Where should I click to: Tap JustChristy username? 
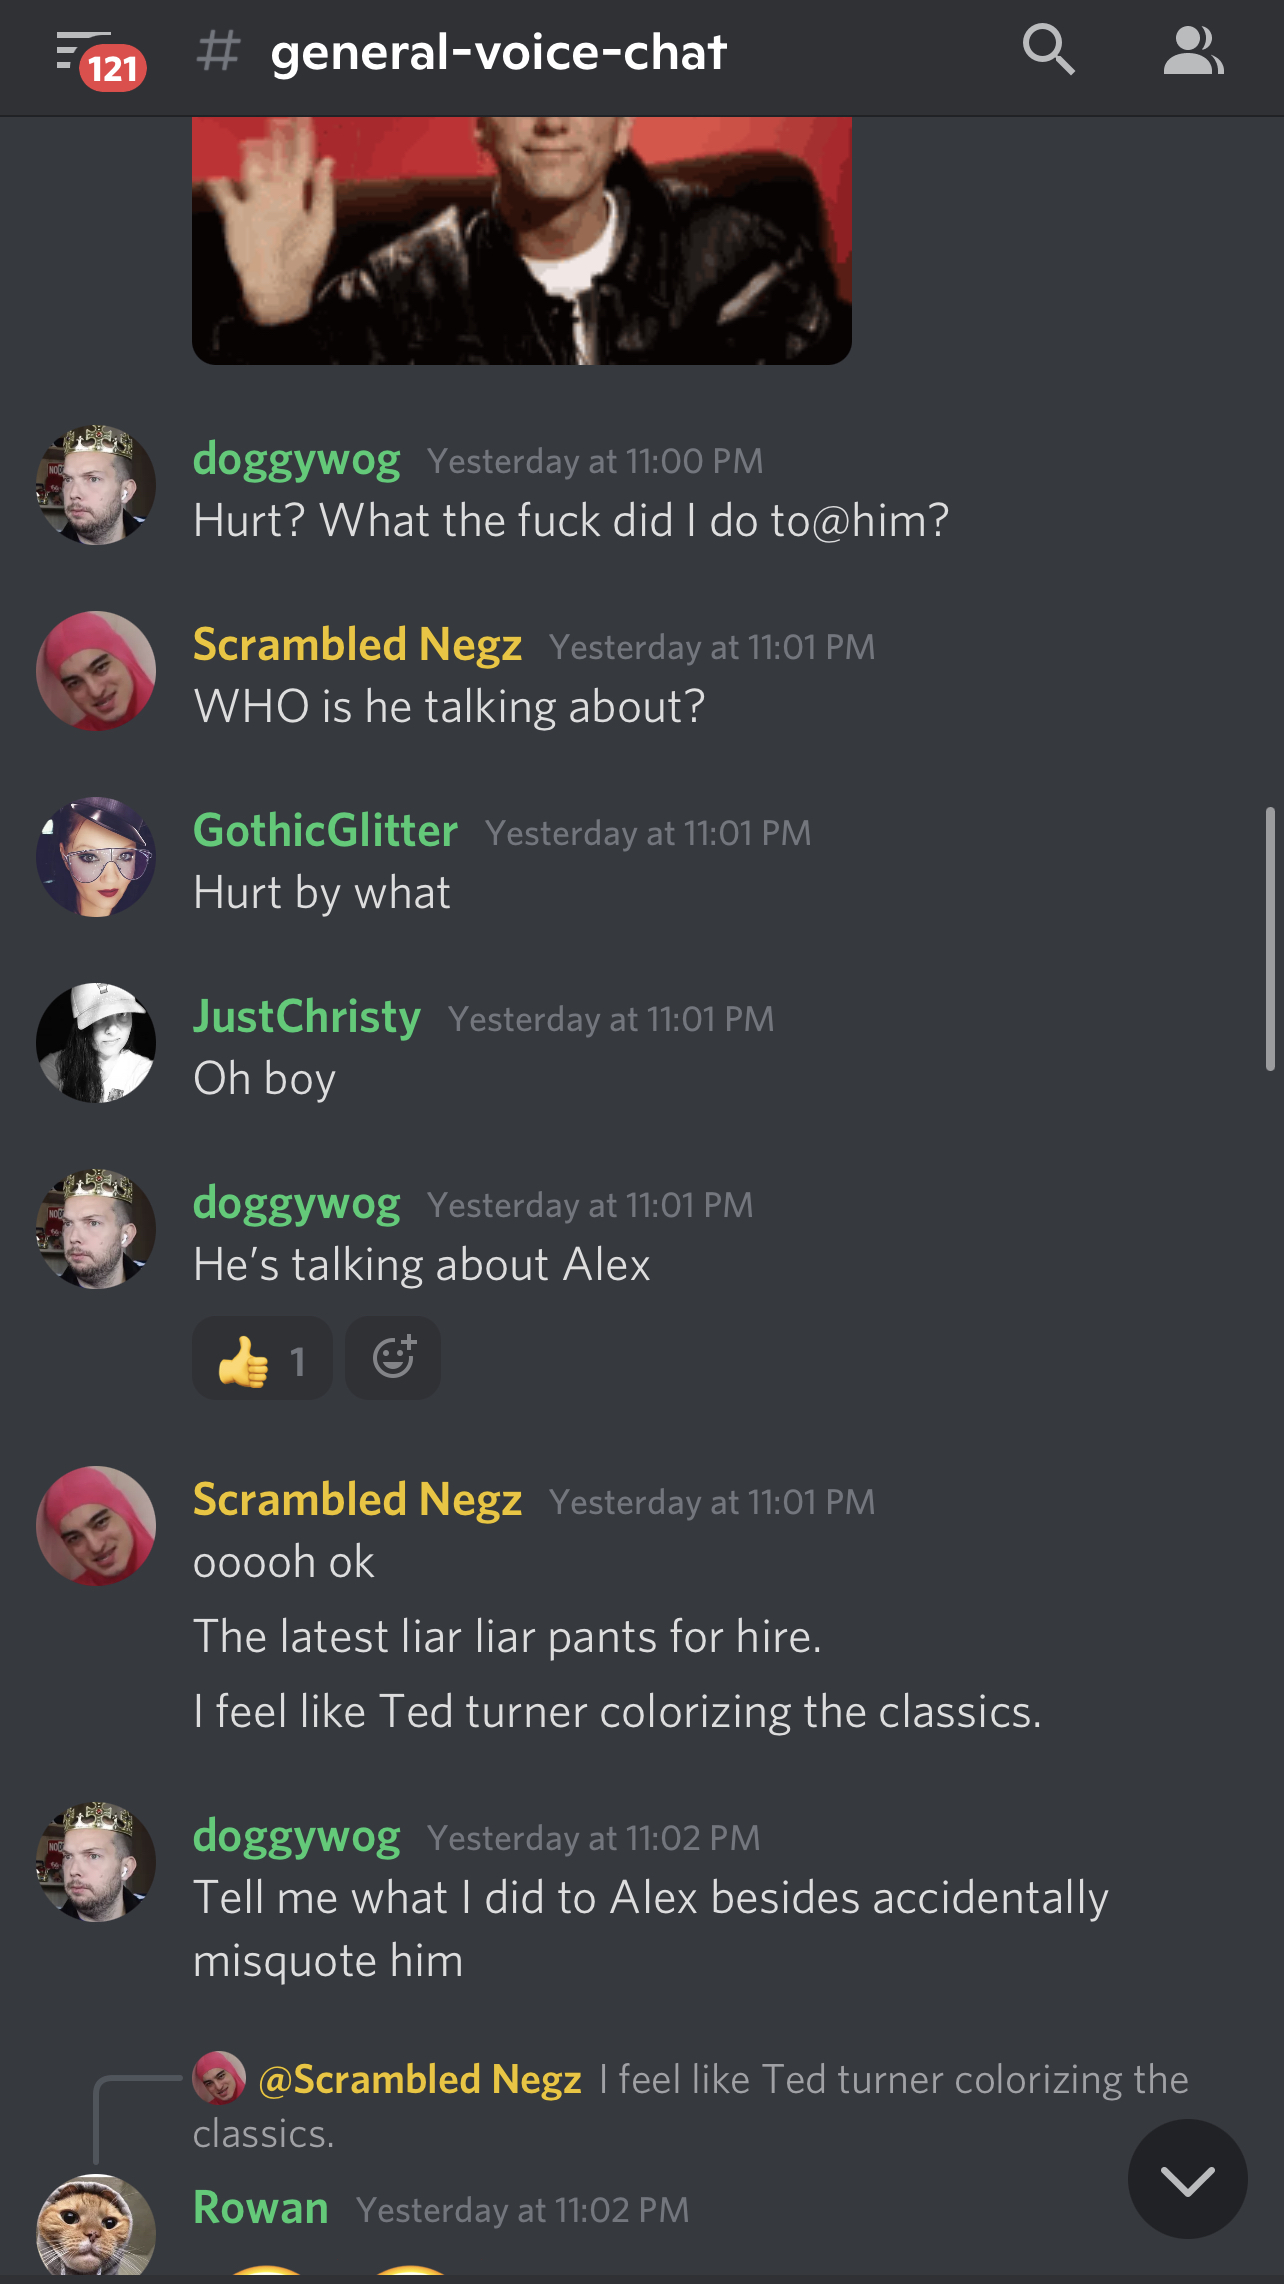coord(306,1018)
